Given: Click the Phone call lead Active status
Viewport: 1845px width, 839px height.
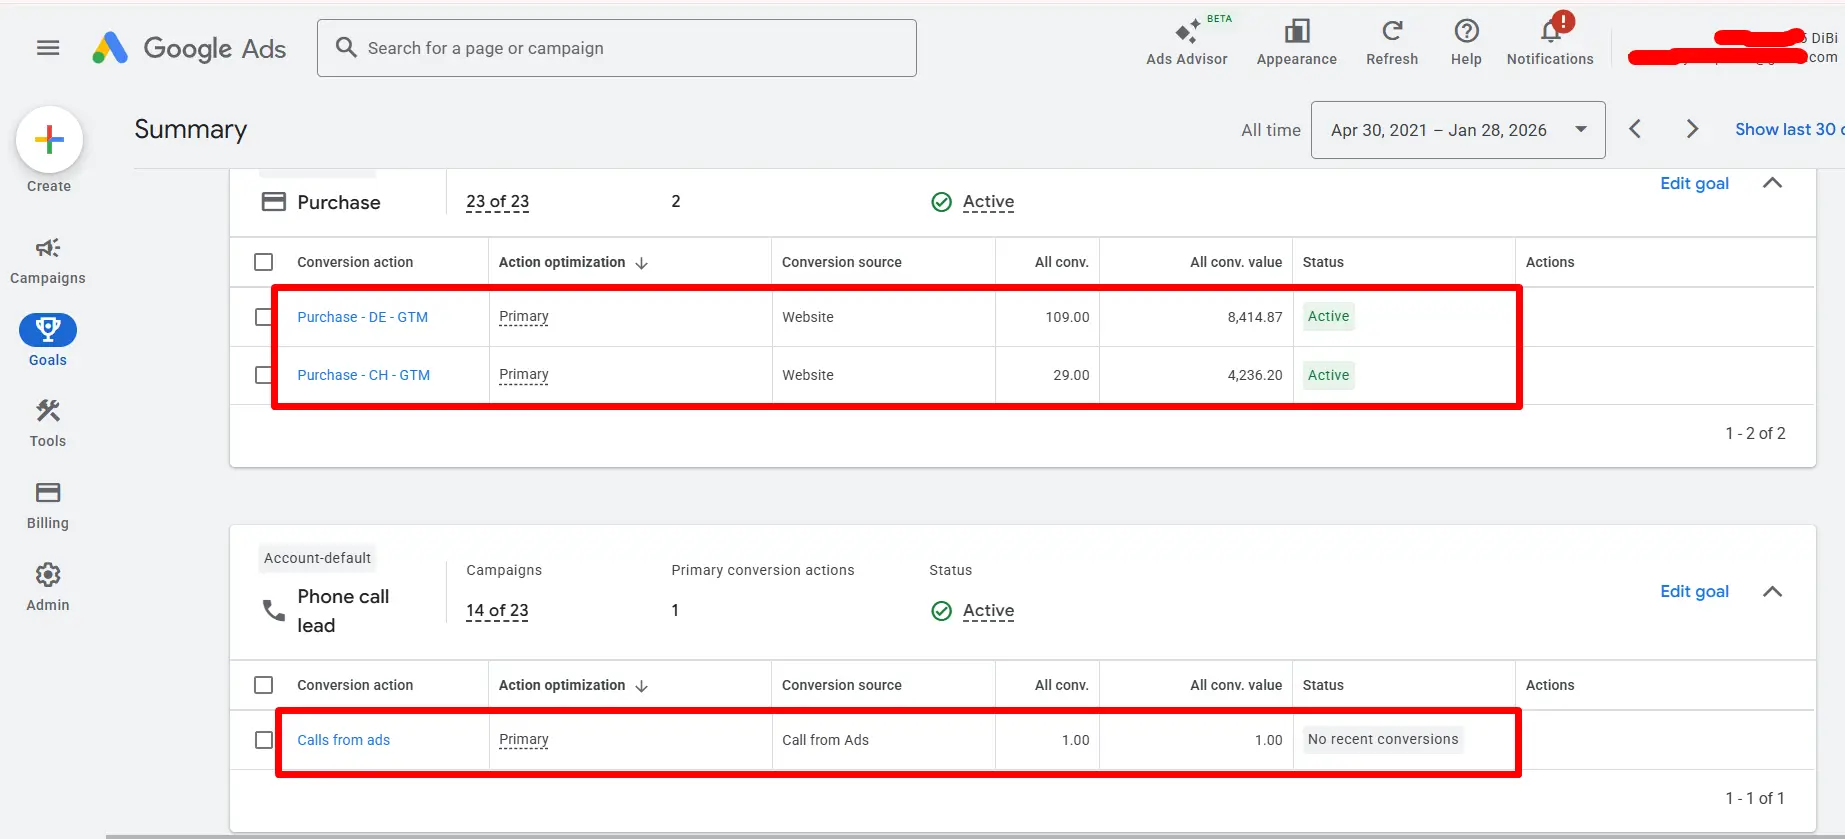Looking at the screenshot, I should click(988, 611).
